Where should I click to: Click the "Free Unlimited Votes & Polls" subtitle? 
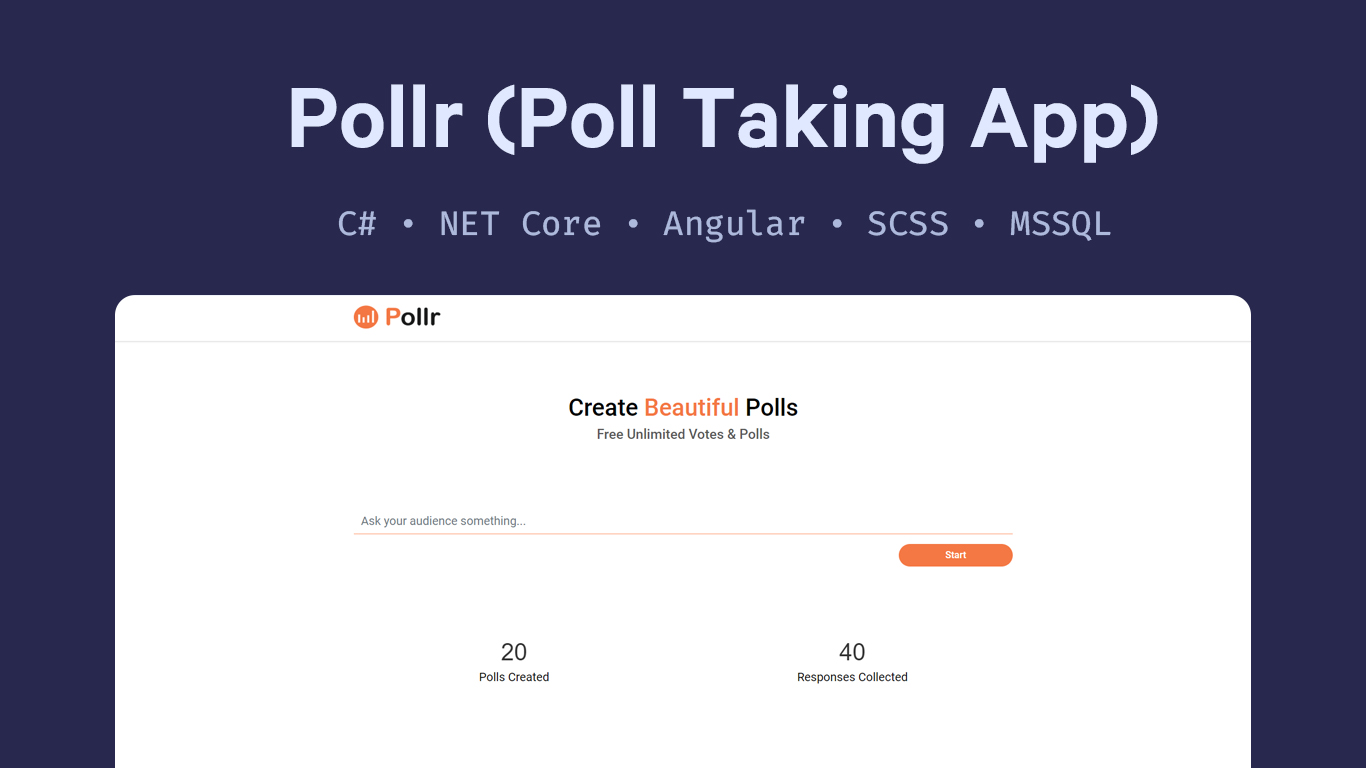point(683,434)
